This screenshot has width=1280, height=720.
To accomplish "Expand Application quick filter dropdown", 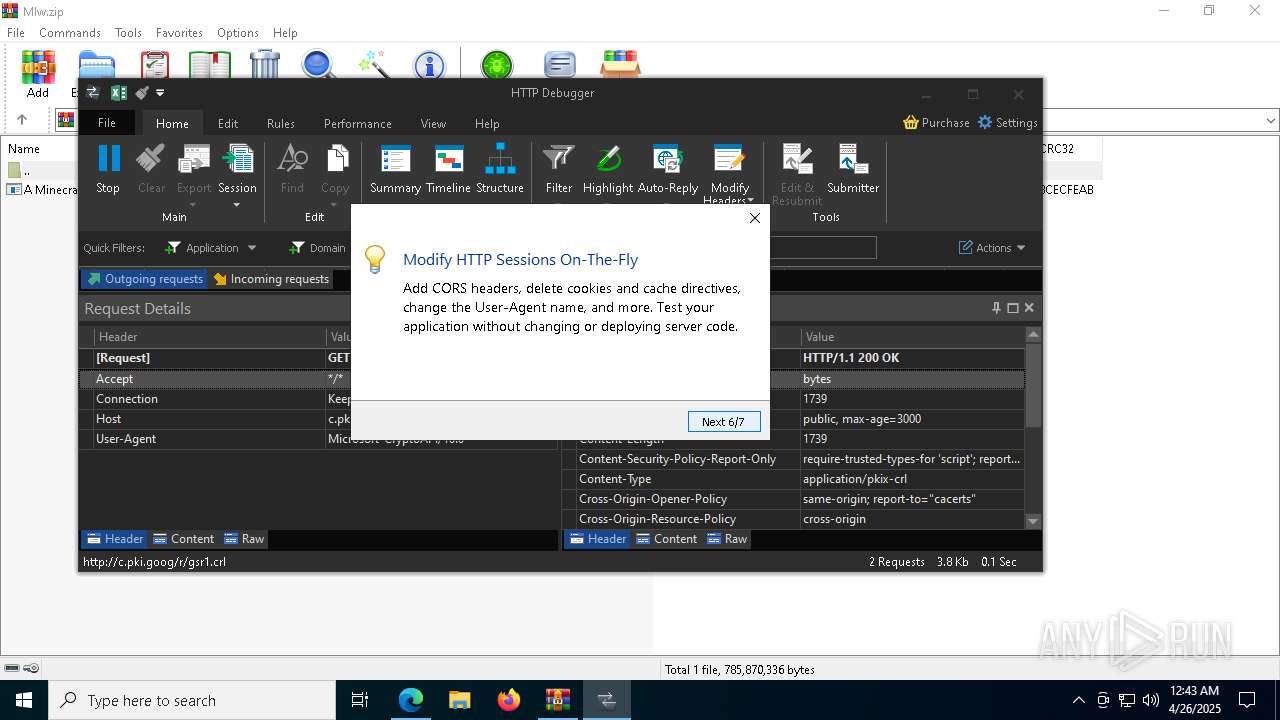I will pos(252,248).
